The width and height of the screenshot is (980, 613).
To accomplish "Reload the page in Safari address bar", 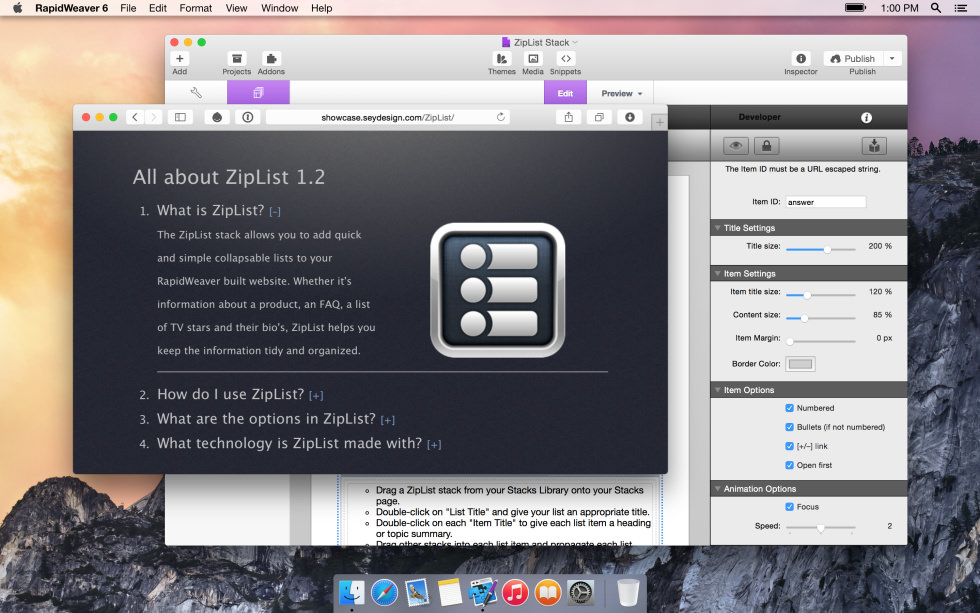I will [501, 117].
